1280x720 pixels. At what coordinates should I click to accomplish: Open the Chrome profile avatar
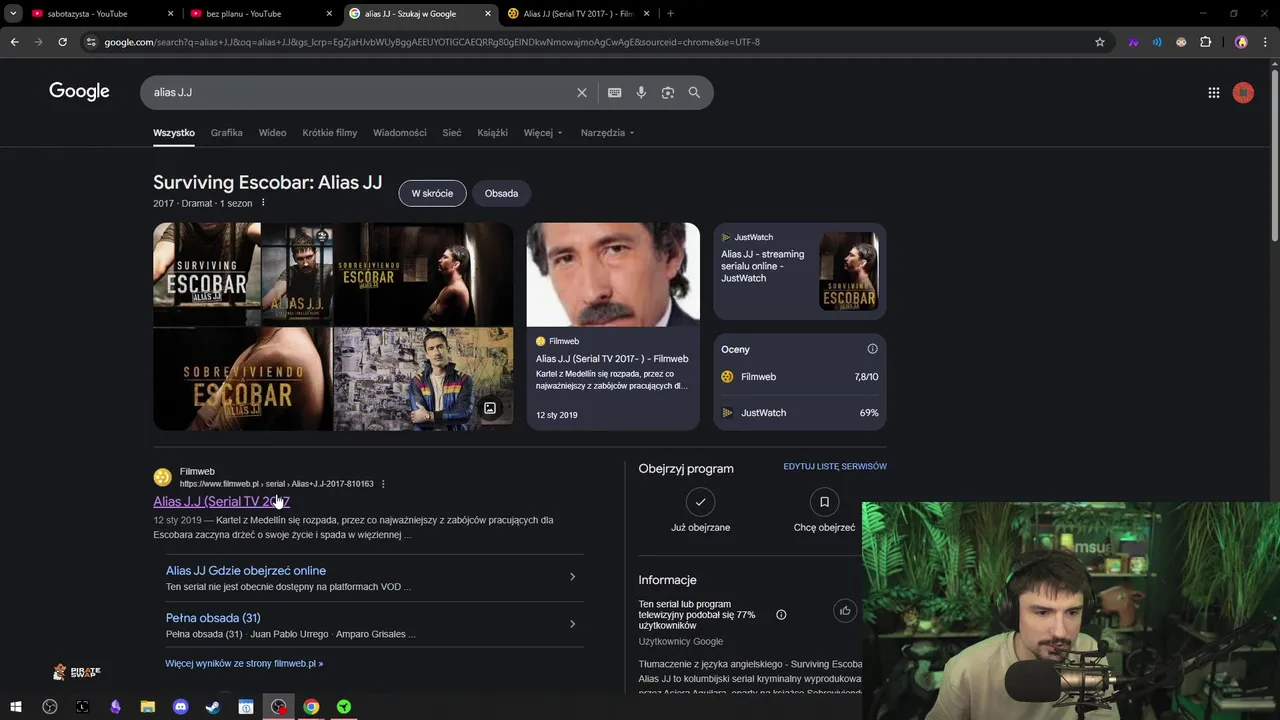point(1241,42)
